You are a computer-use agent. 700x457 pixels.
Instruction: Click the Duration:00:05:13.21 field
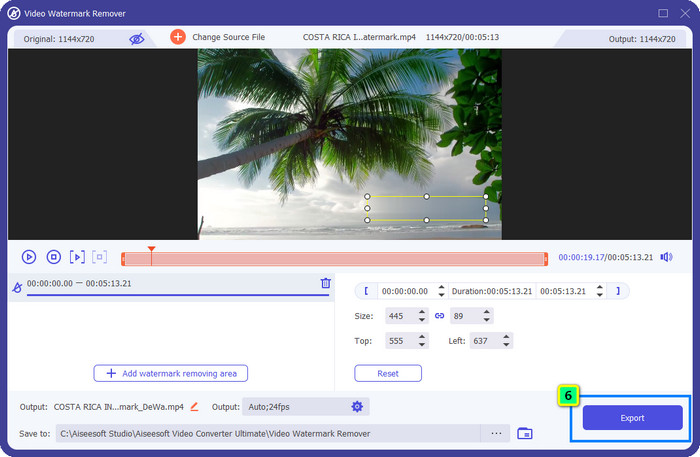click(x=492, y=291)
